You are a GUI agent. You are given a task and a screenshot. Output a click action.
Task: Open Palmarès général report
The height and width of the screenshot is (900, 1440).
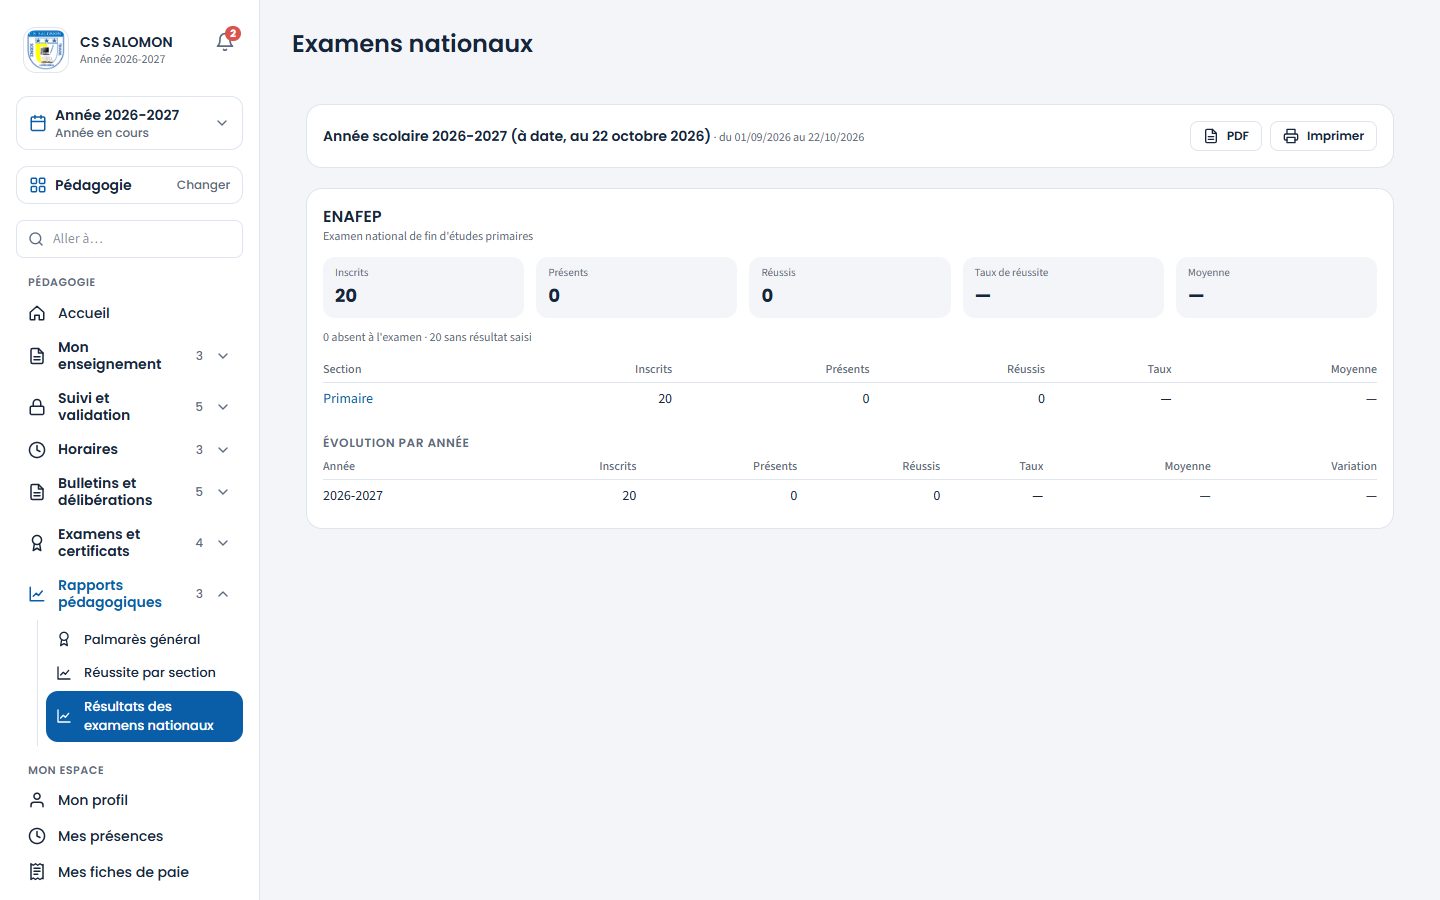pos(144,639)
